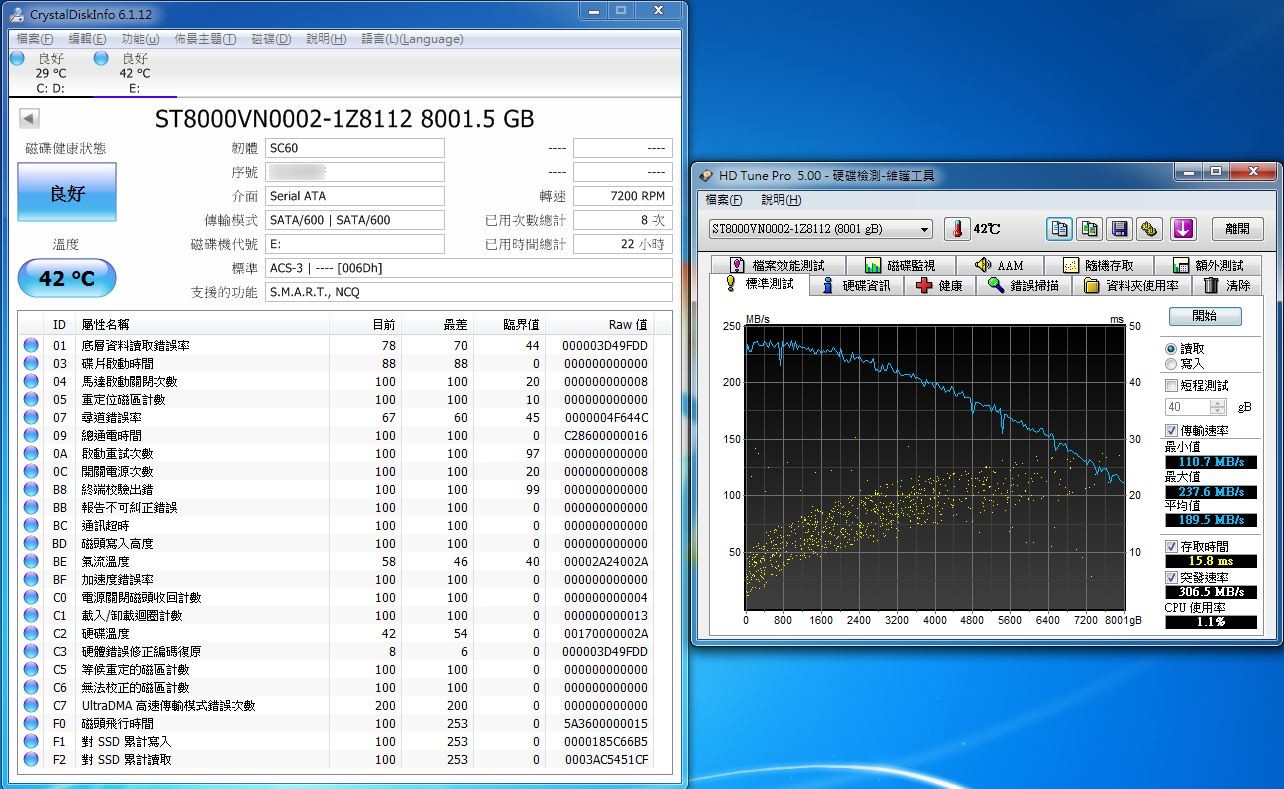Open the HD Tune options tools icon
1284x789 pixels.
(x=1150, y=228)
